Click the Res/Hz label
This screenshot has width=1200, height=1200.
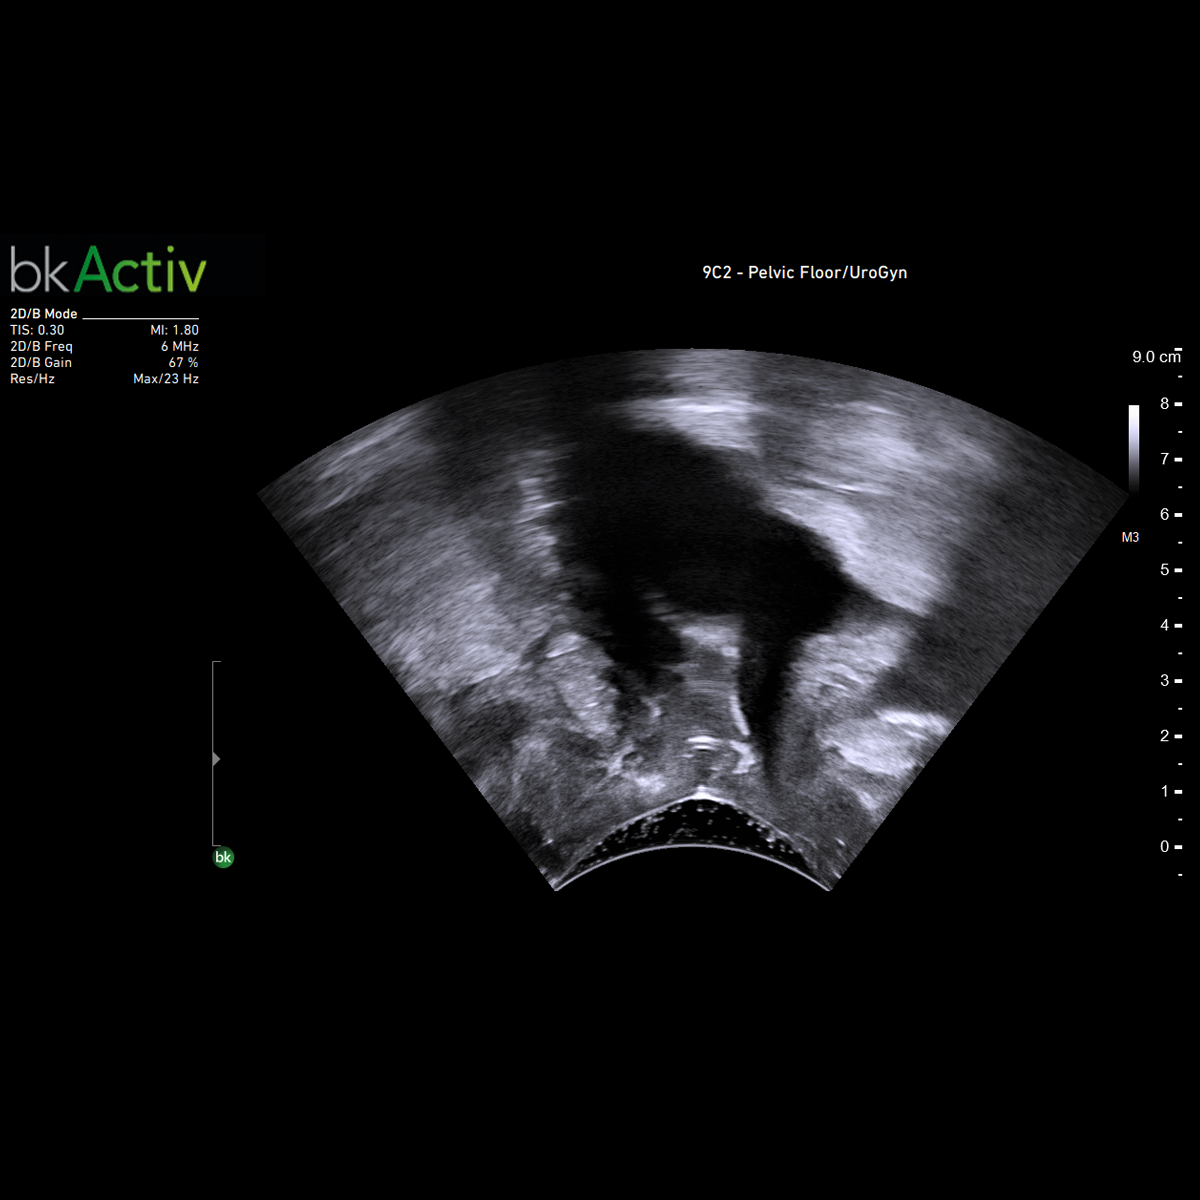pyautogui.click(x=32, y=379)
